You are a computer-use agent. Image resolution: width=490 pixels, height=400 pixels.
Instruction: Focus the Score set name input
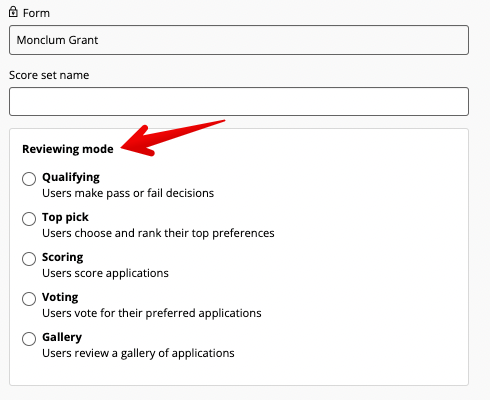[239, 102]
